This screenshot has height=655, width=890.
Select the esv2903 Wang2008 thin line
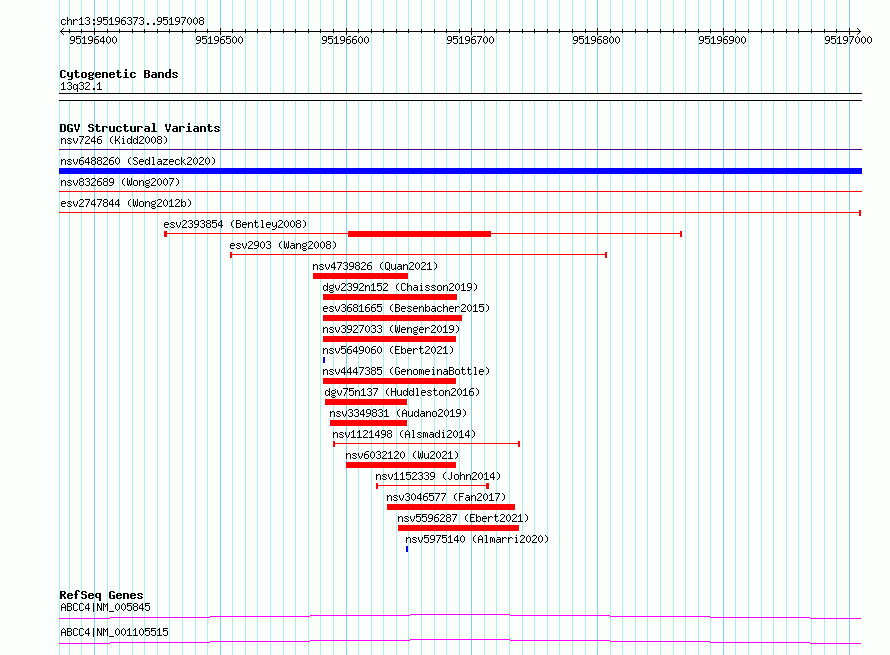(x=418, y=255)
